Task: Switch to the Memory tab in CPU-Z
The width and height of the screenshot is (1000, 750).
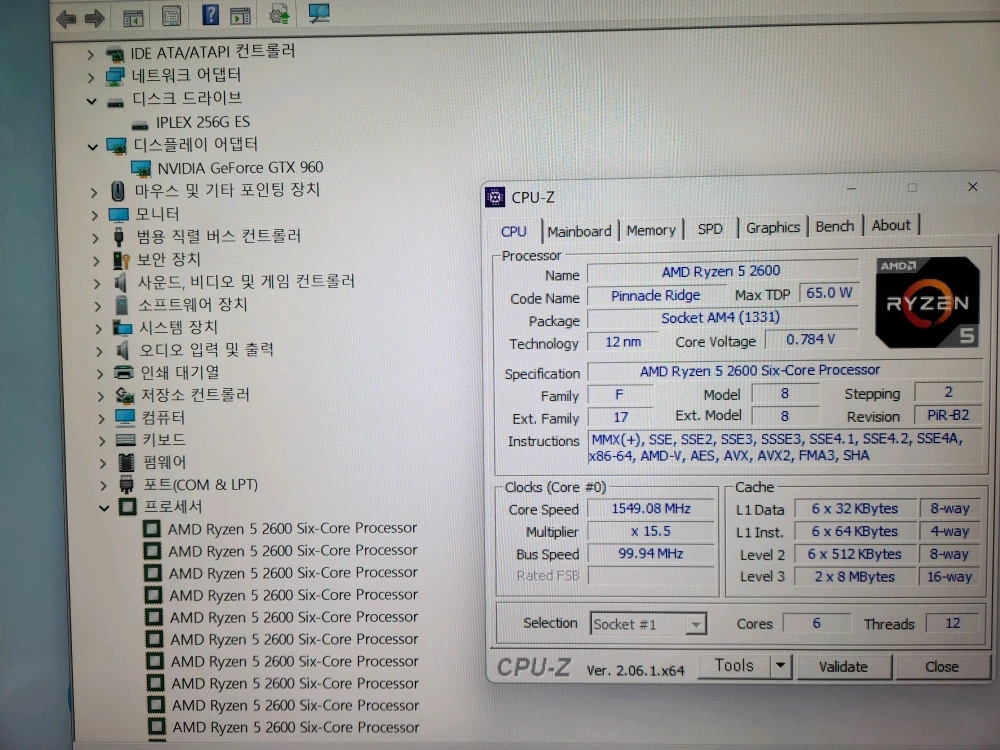Action: click(651, 230)
